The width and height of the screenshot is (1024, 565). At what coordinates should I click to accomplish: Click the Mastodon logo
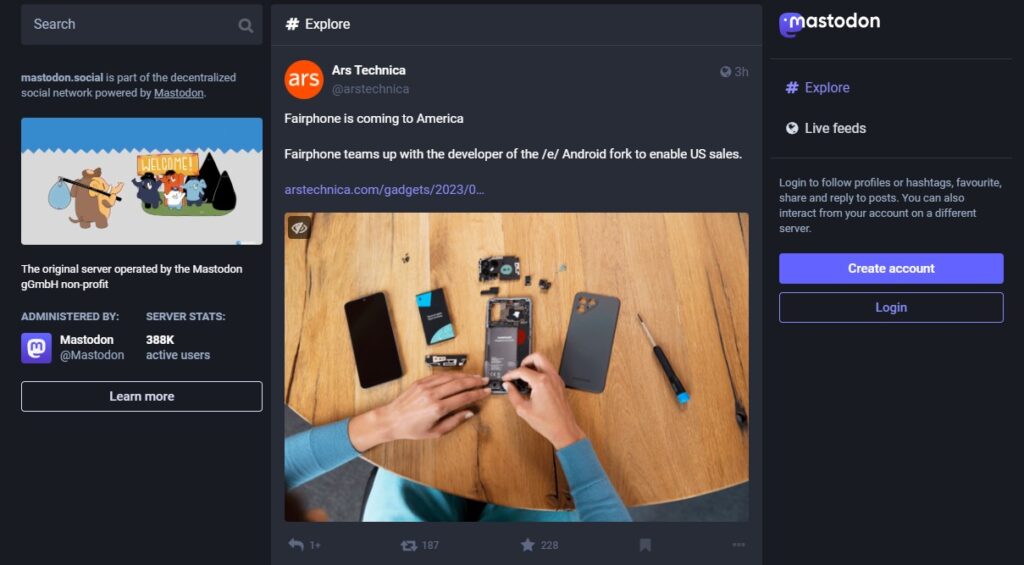pos(830,23)
